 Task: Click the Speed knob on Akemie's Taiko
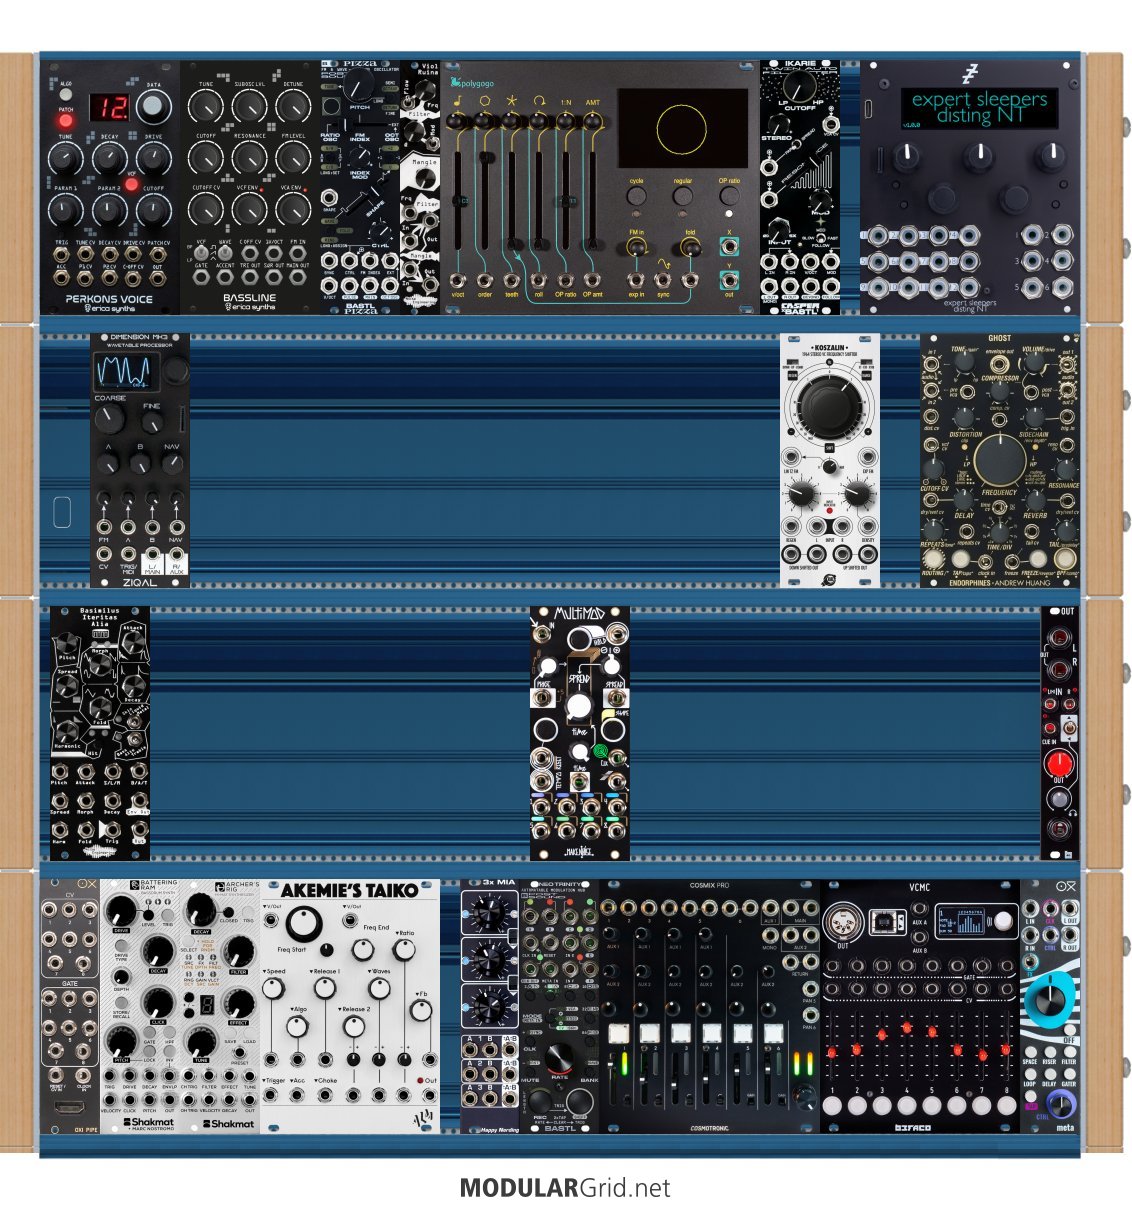pos(274,988)
